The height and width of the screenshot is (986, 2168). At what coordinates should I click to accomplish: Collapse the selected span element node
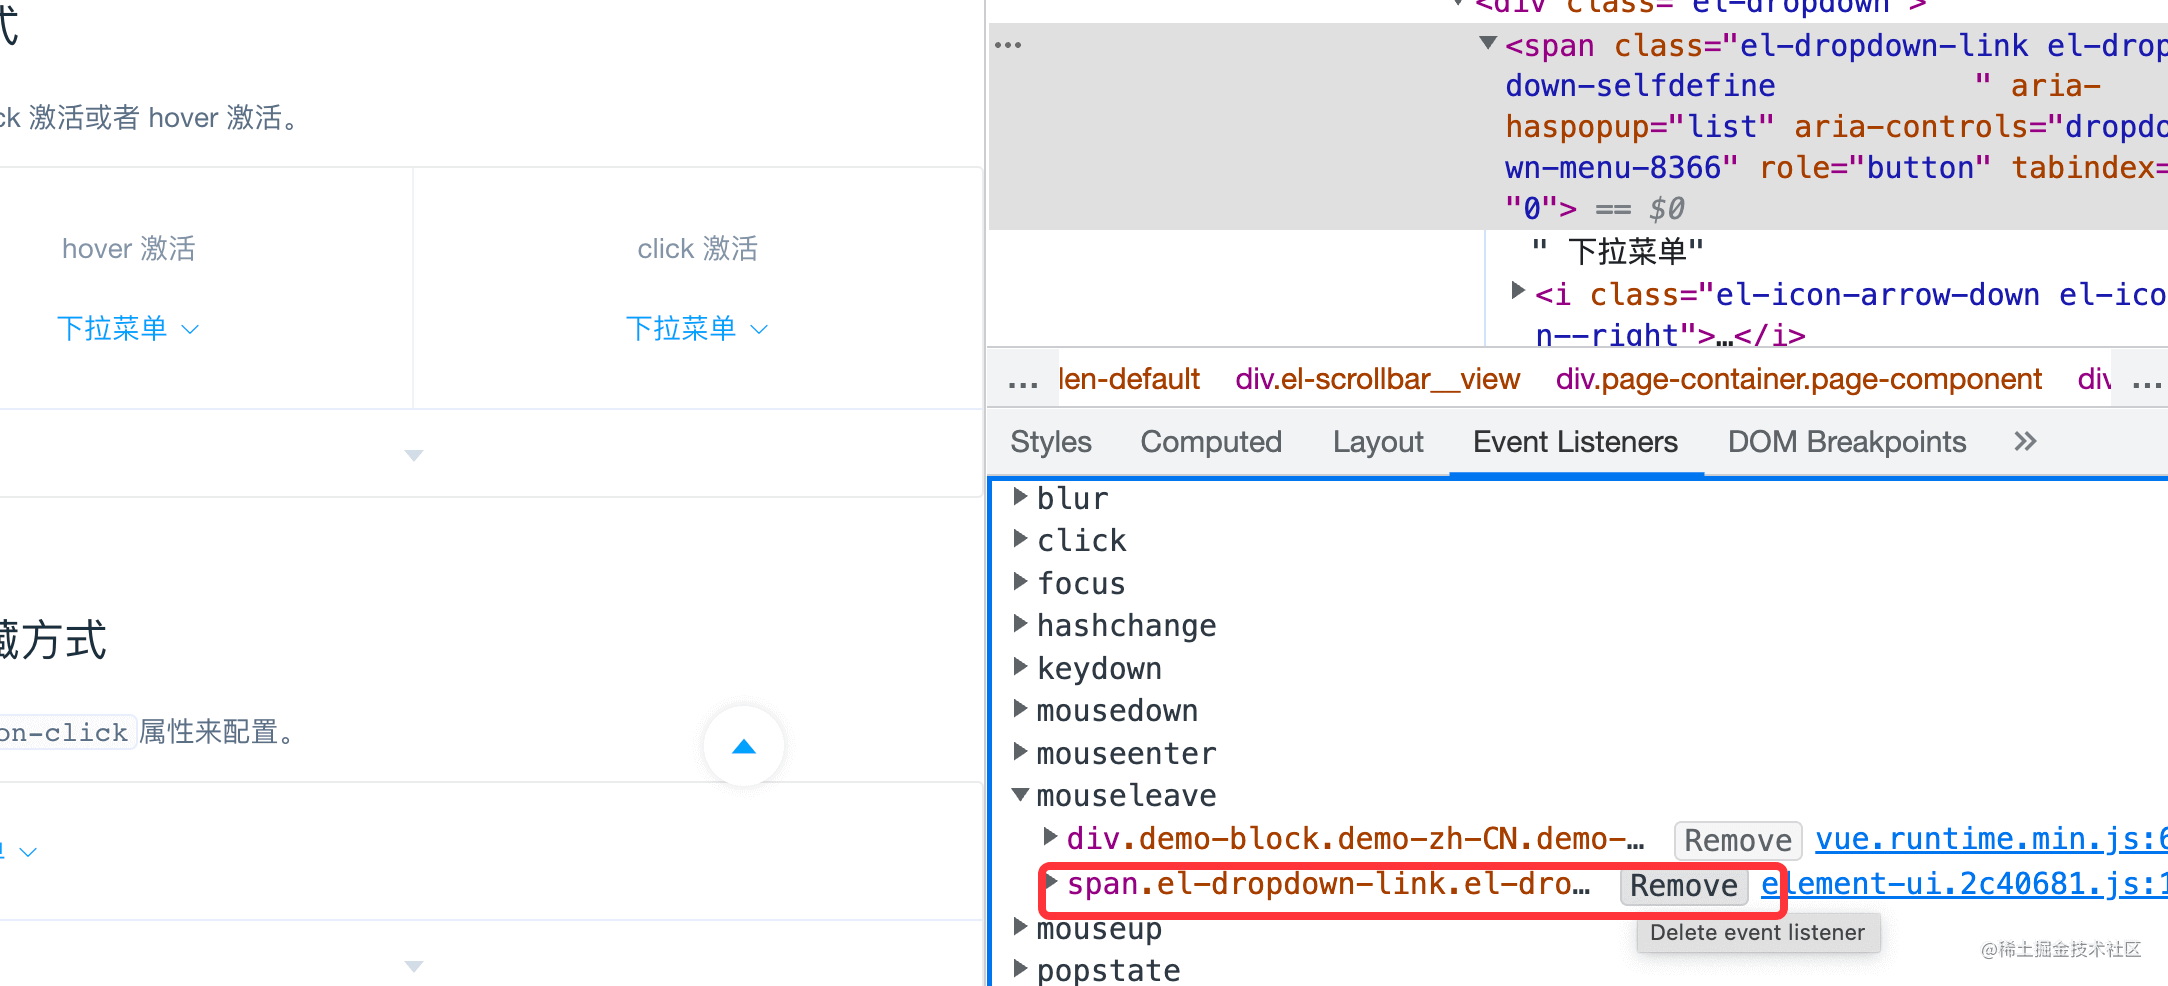click(1488, 43)
